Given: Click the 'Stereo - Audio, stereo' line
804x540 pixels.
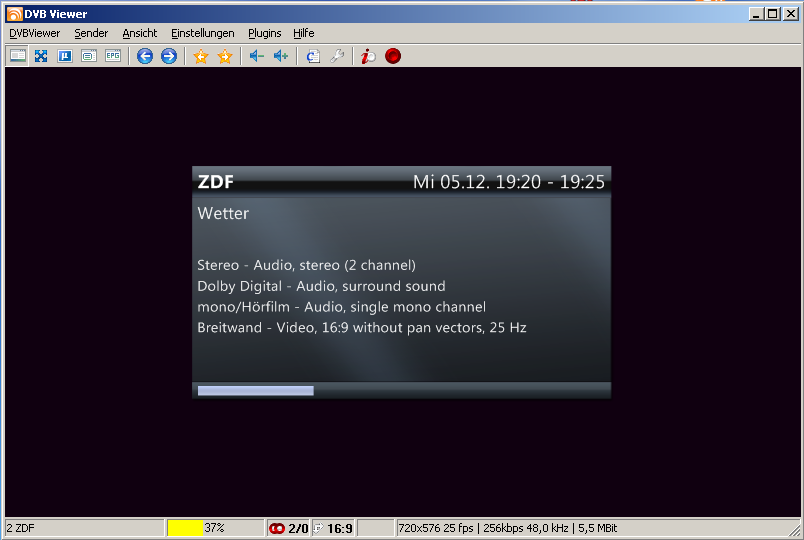Looking at the screenshot, I should (307, 265).
